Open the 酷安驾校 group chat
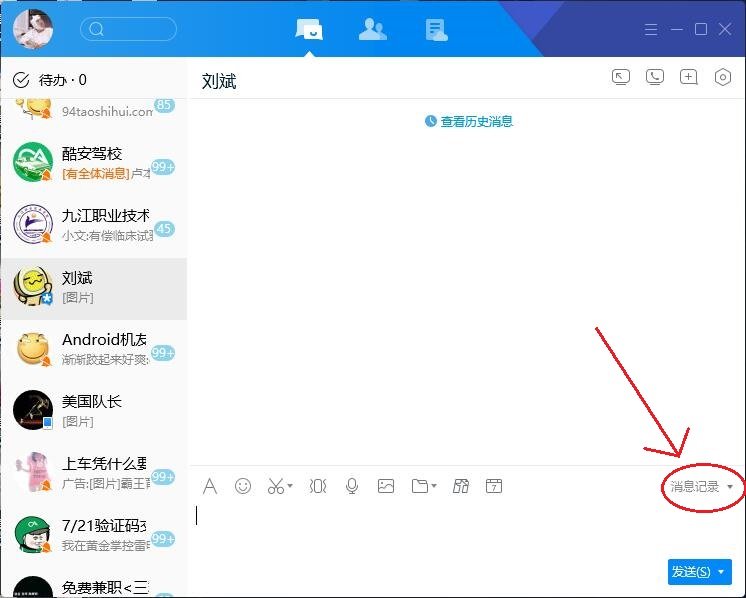The width and height of the screenshot is (746, 598). click(94, 162)
